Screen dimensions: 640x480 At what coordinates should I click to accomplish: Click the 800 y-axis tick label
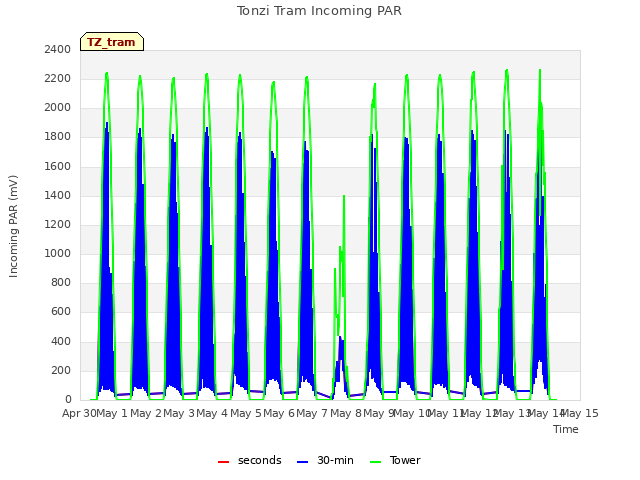(61, 282)
